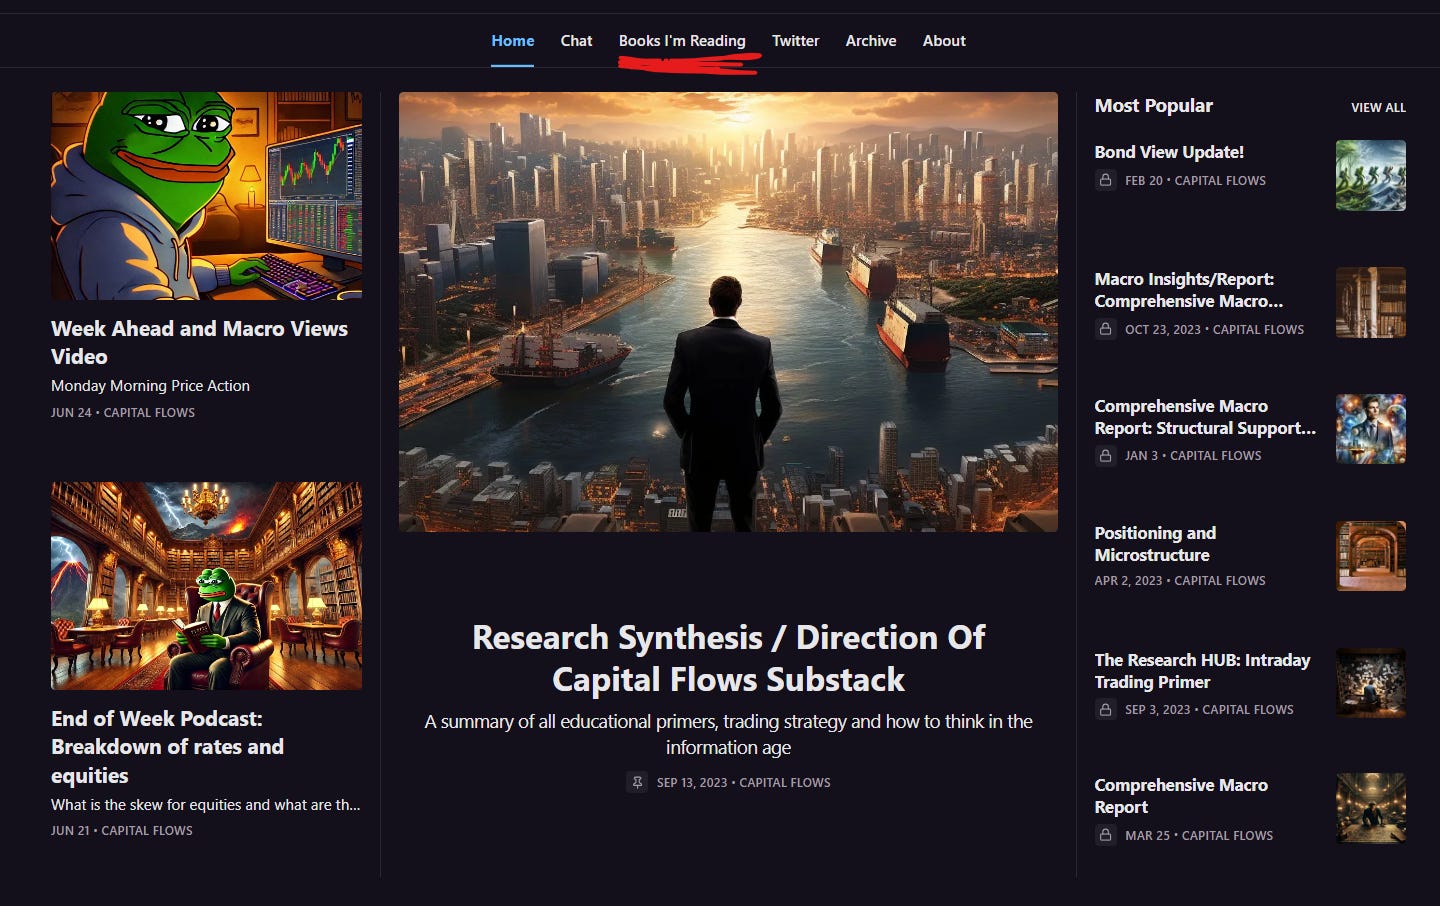The width and height of the screenshot is (1440, 906).
Task: Click featured post summary of educational primers text
Action: [x=728, y=734]
